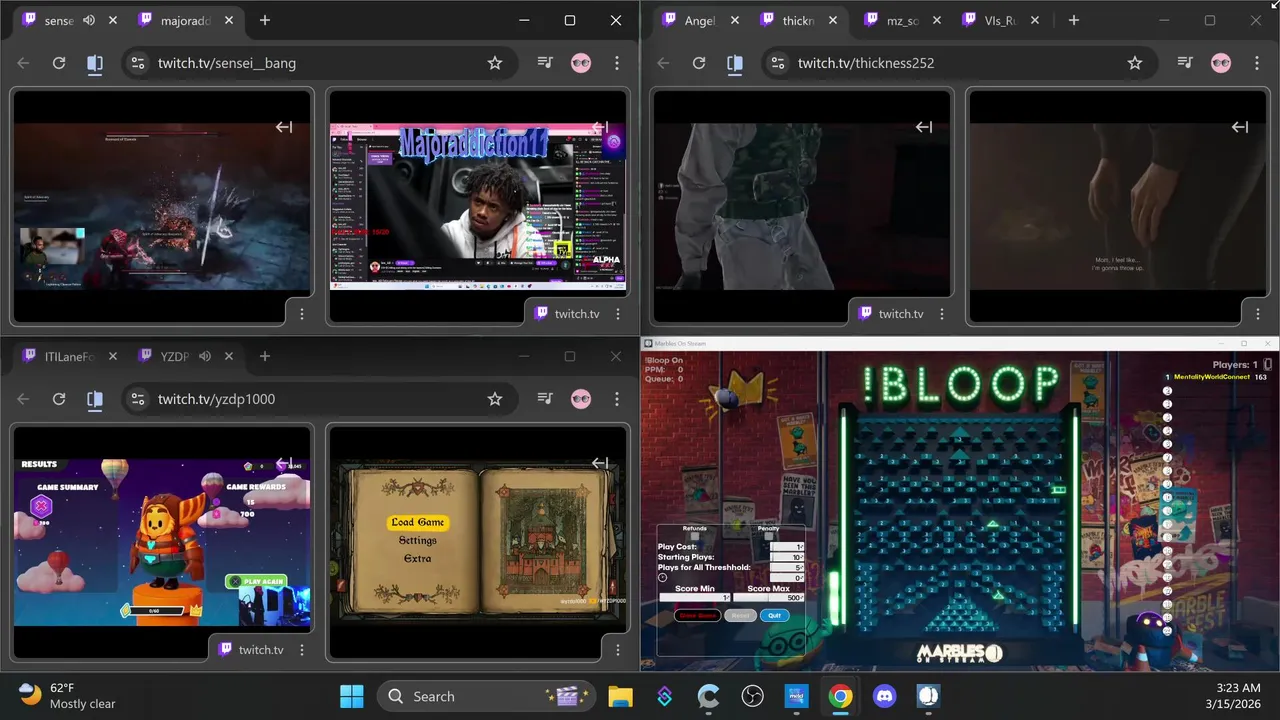
Task: Toggle the Refunds checkbox in Marbles
Action: tap(695, 537)
